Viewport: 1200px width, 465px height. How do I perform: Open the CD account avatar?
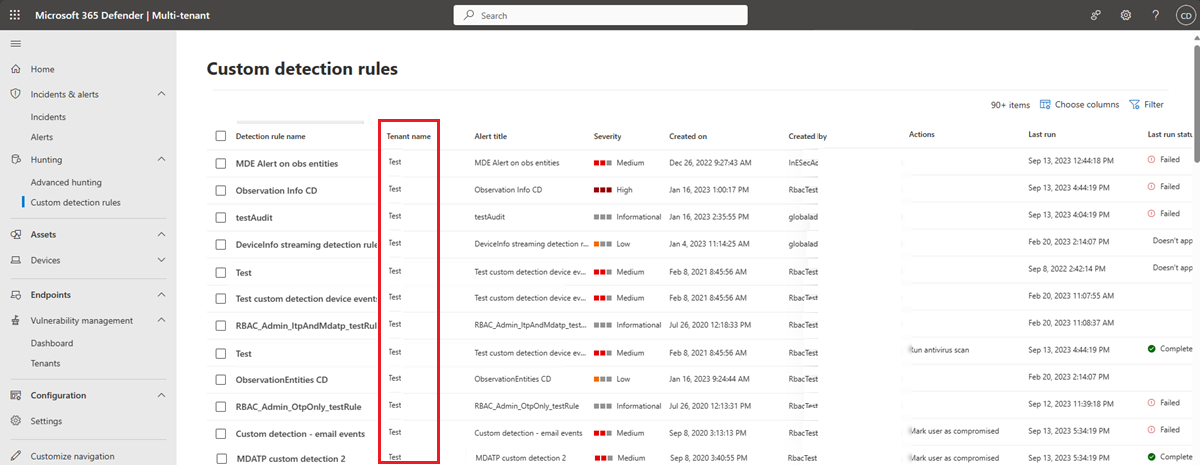click(x=1183, y=15)
